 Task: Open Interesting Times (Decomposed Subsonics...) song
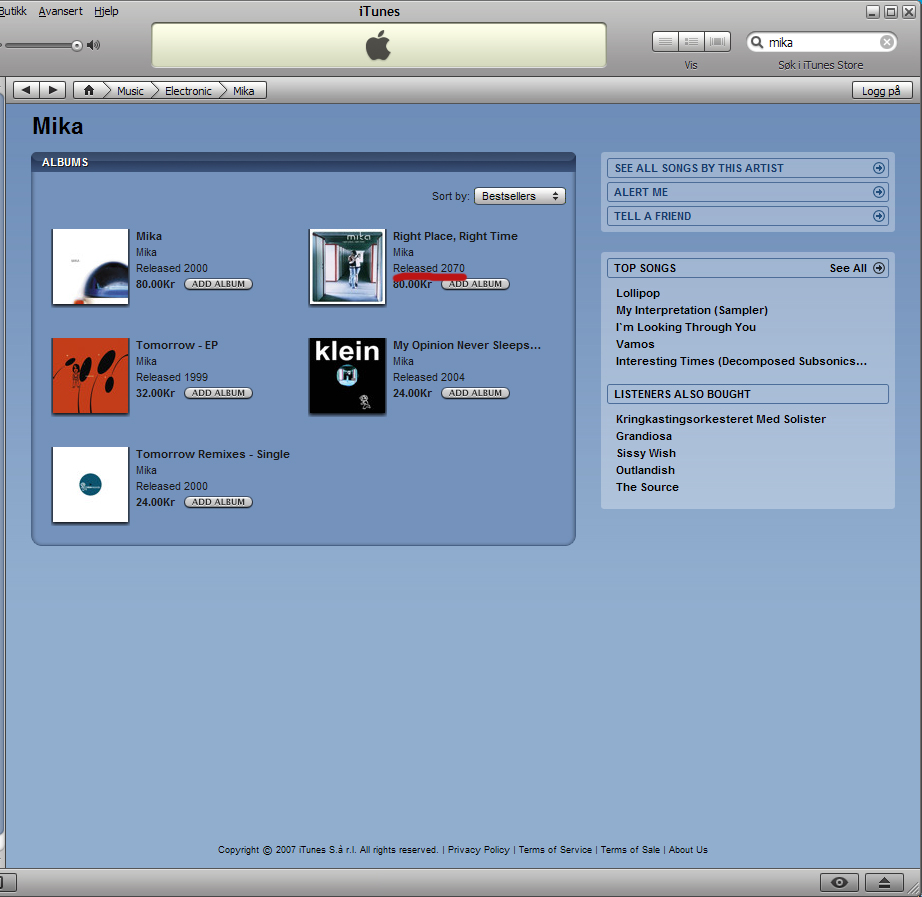point(741,361)
